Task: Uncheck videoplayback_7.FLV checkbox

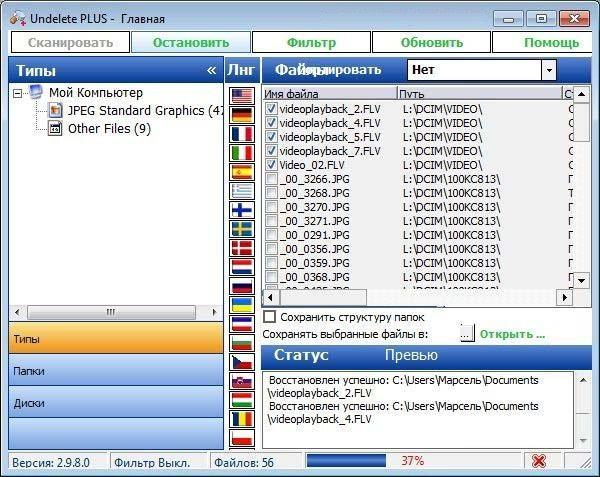Action: [271, 151]
